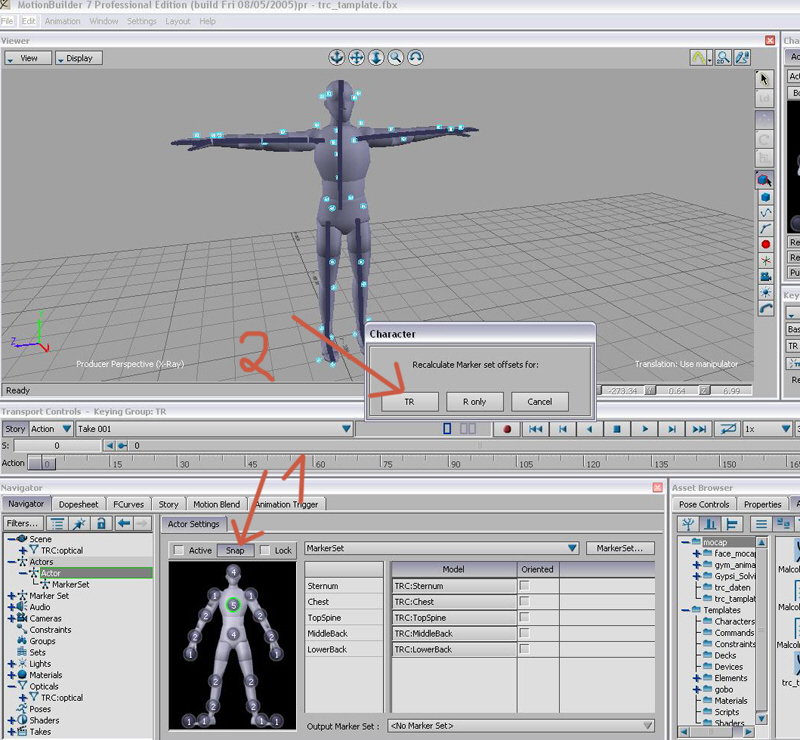800x740 pixels.
Task: Switch to the FCurves tab
Action: coord(128,505)
